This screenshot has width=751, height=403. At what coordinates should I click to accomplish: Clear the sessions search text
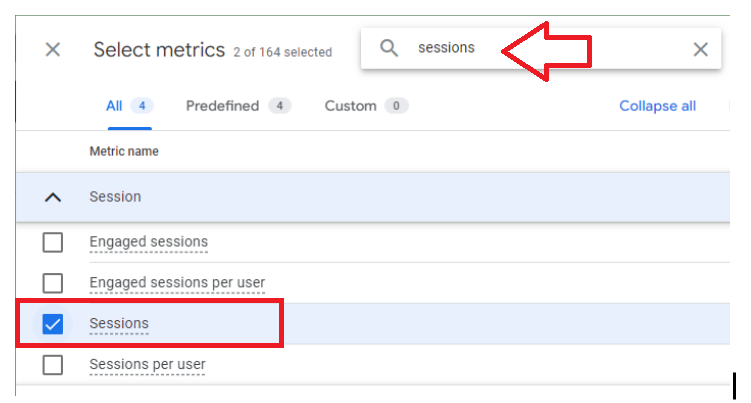coord(700,49)
